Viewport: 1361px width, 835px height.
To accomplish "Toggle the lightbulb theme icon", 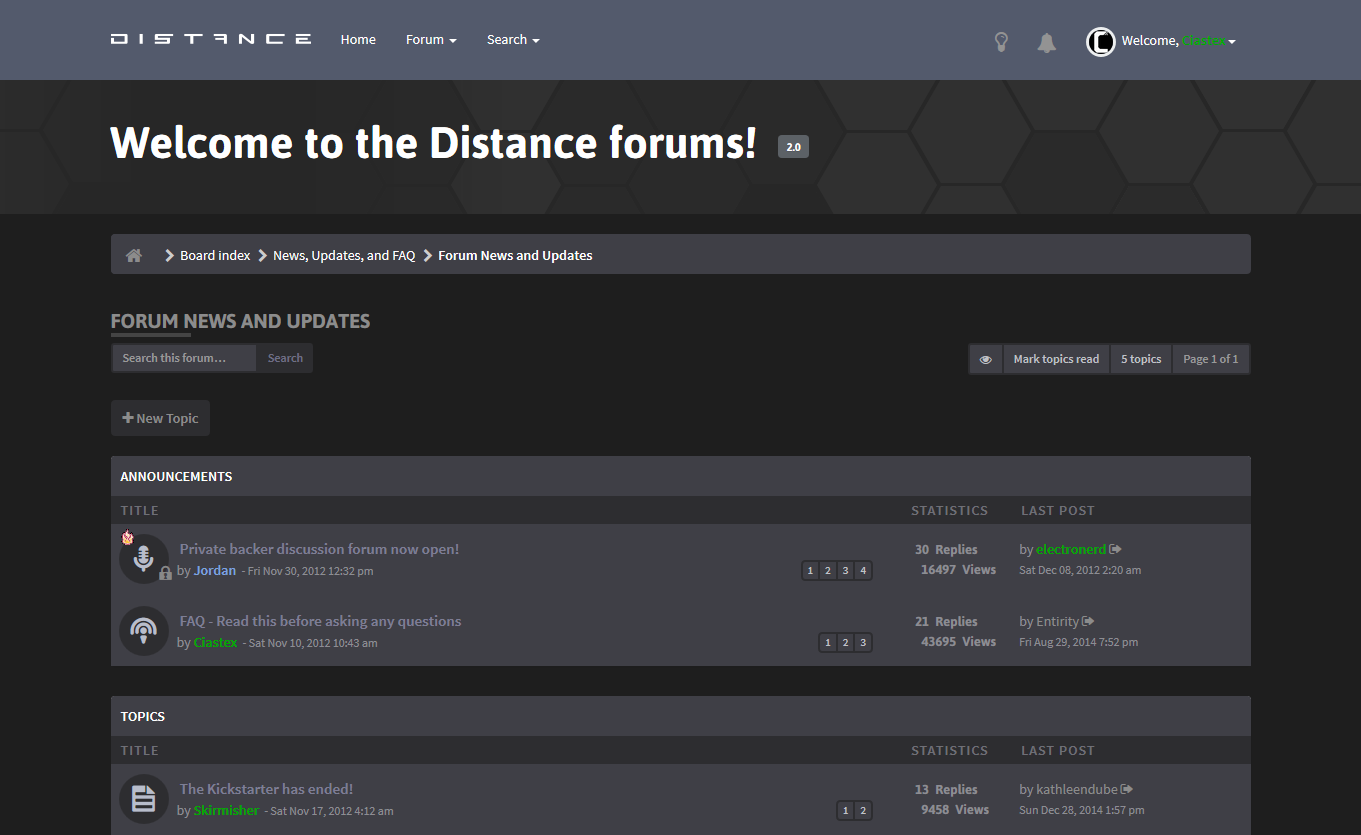I will tap(1001, 42).
